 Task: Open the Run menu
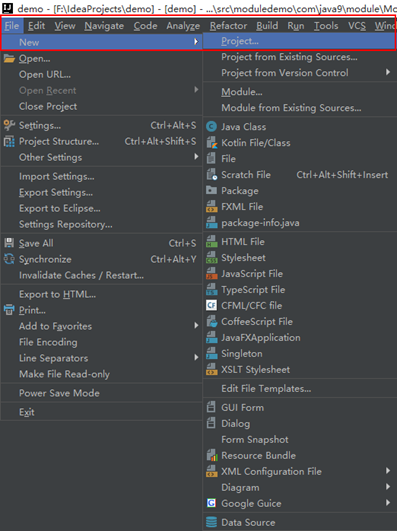(296, 26)
